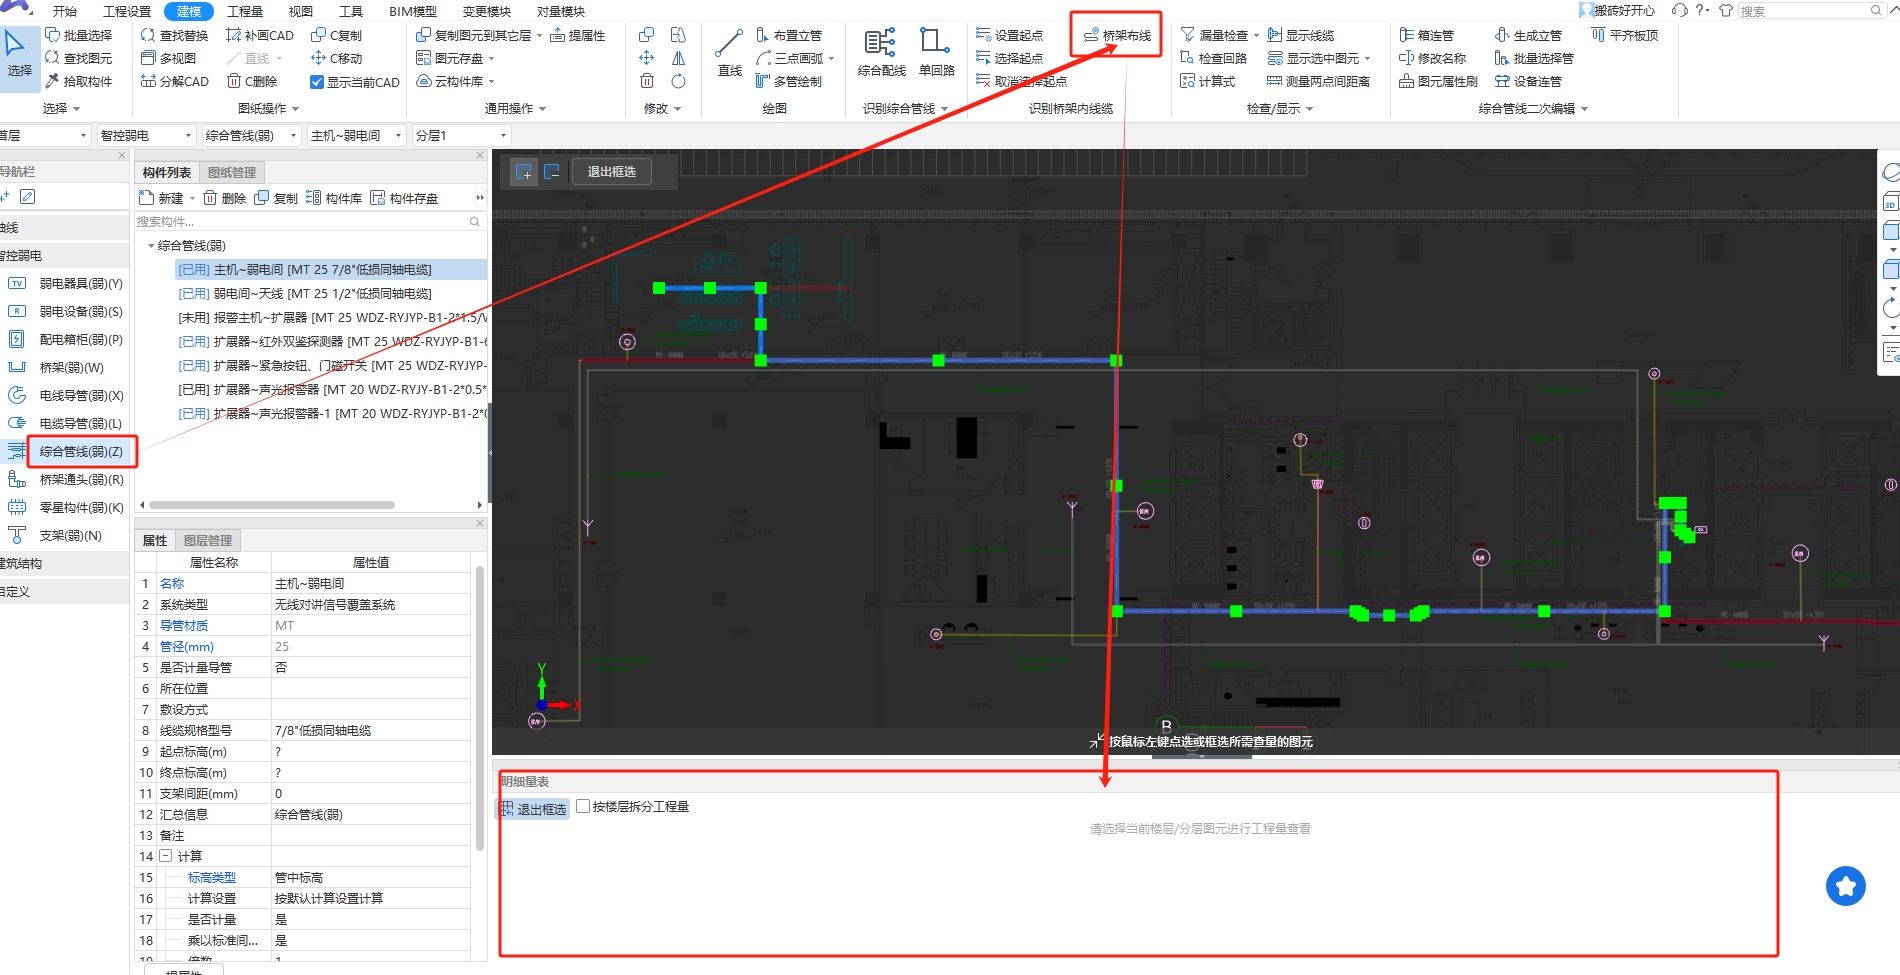Screen dimensions: 1900x975
Task: Click the blue star floating button
Action: pyautogui.click(x=1845, y=886)
